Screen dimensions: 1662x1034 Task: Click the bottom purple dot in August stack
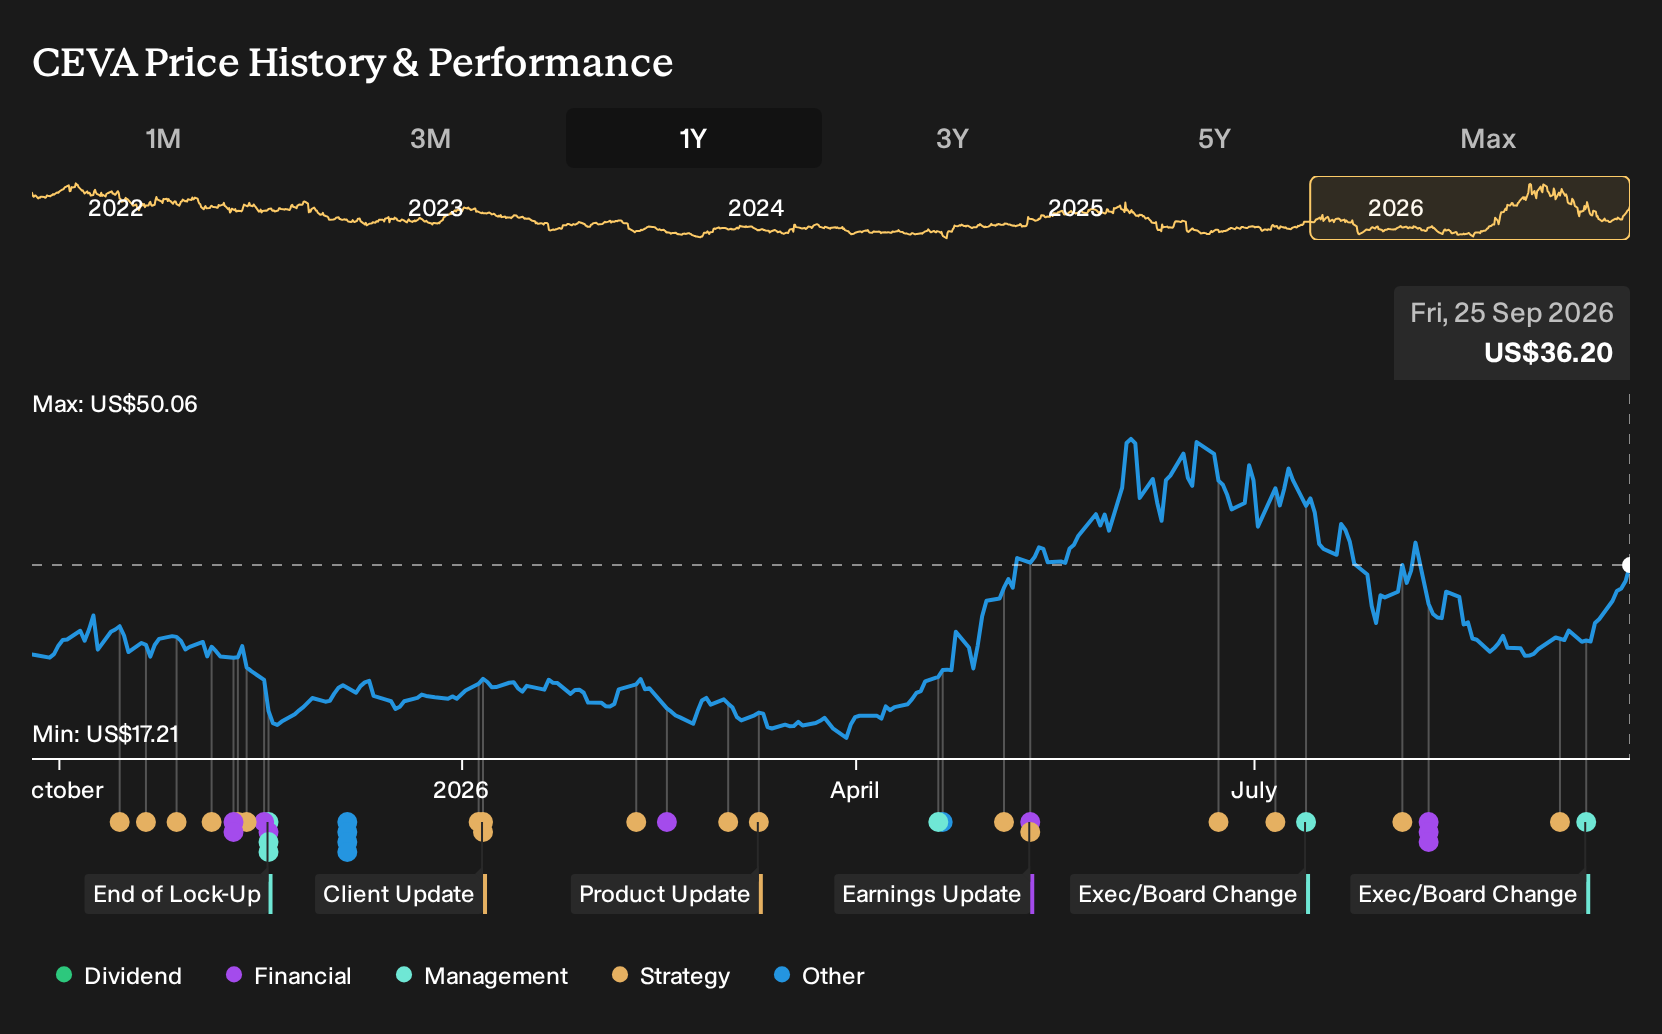click(1429, 842)
